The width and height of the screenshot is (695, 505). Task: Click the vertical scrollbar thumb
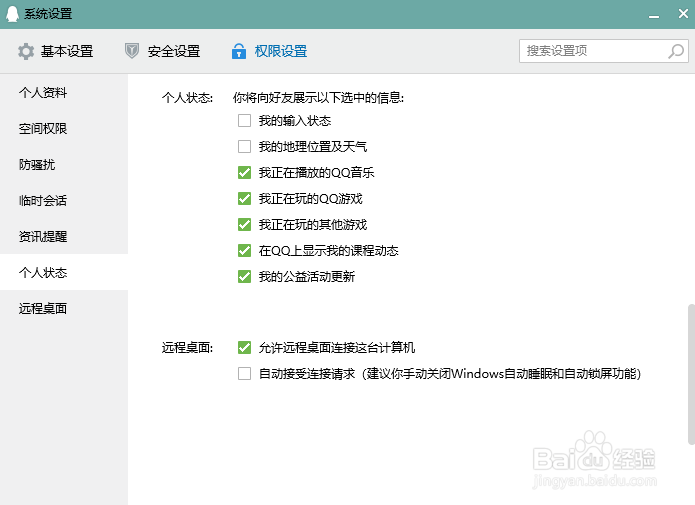pos(691,374)
